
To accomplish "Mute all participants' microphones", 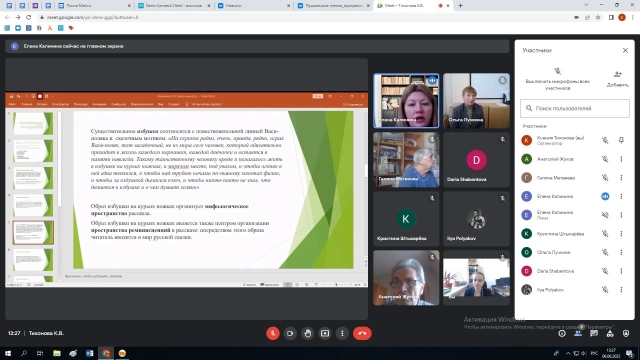I will pyautogui.click(x=558, y=79).
